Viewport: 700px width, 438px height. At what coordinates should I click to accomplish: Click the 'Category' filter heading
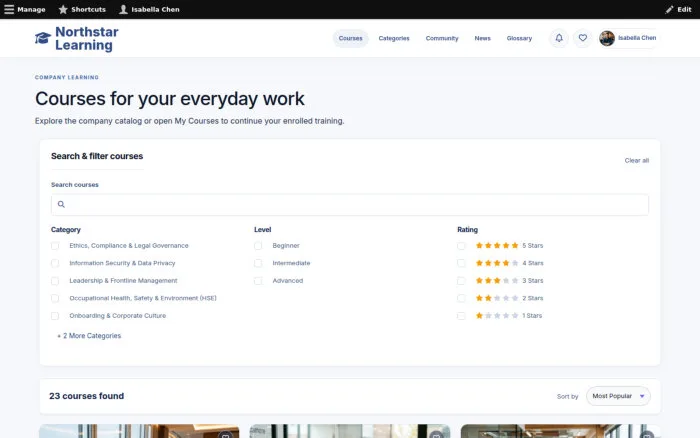pyautogui.click(x=66, y=229)
